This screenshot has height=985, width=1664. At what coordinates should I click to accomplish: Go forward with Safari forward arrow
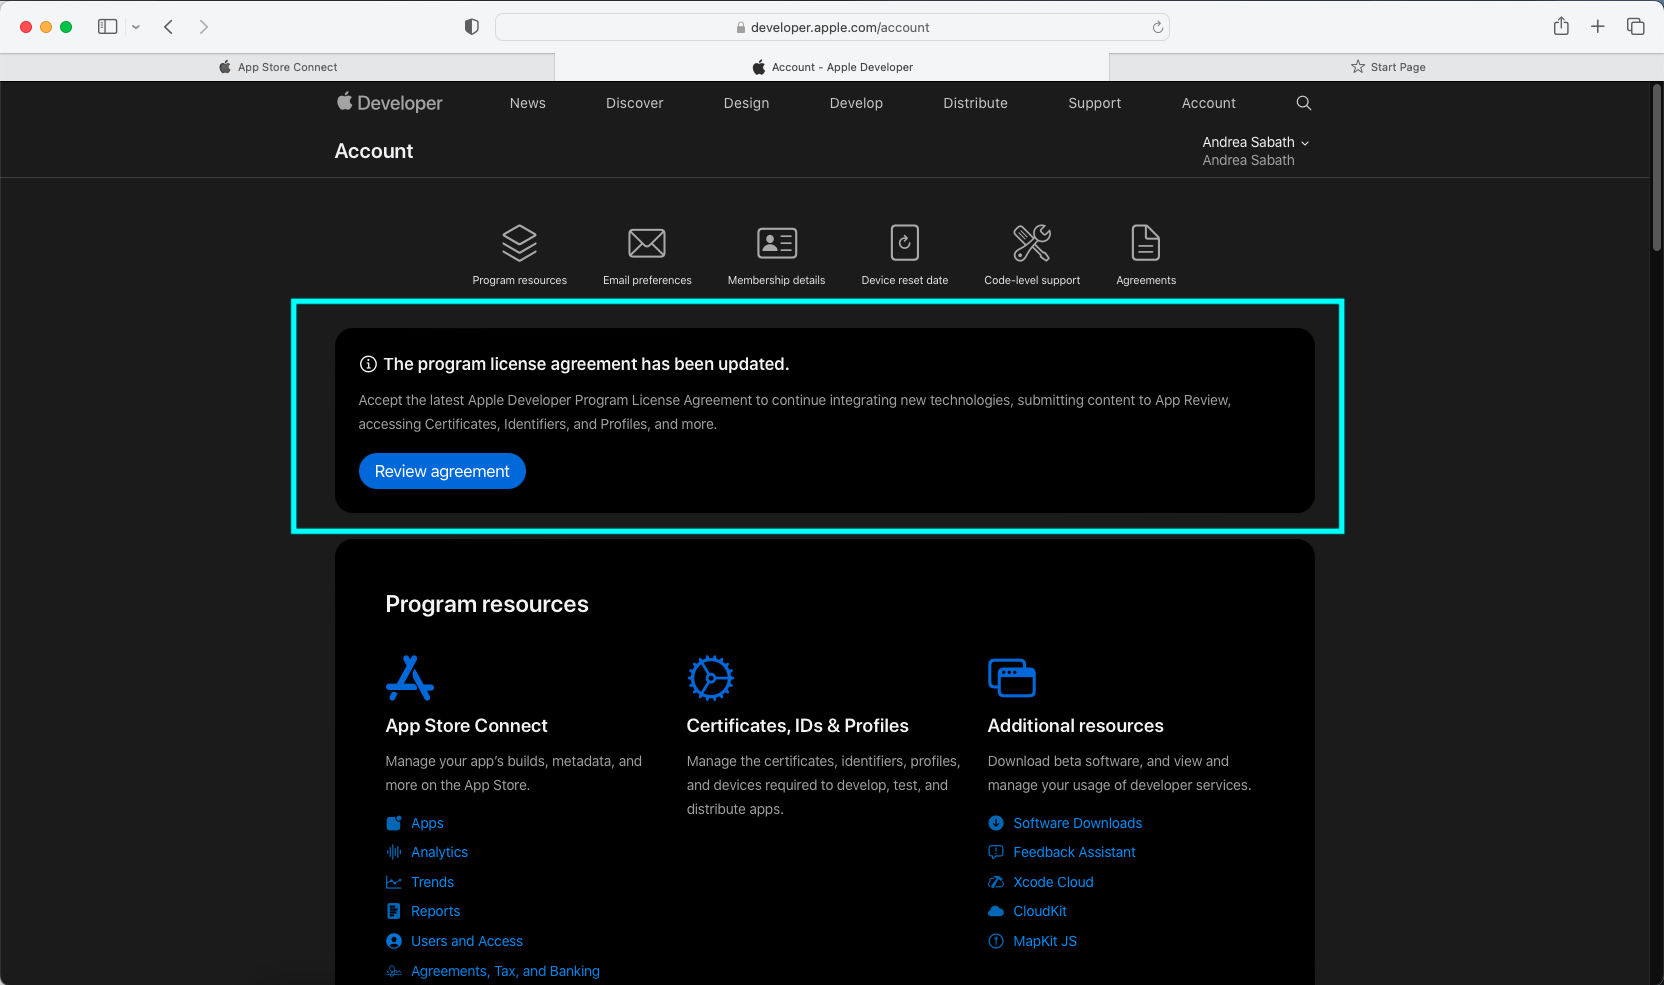coord(204,27)
